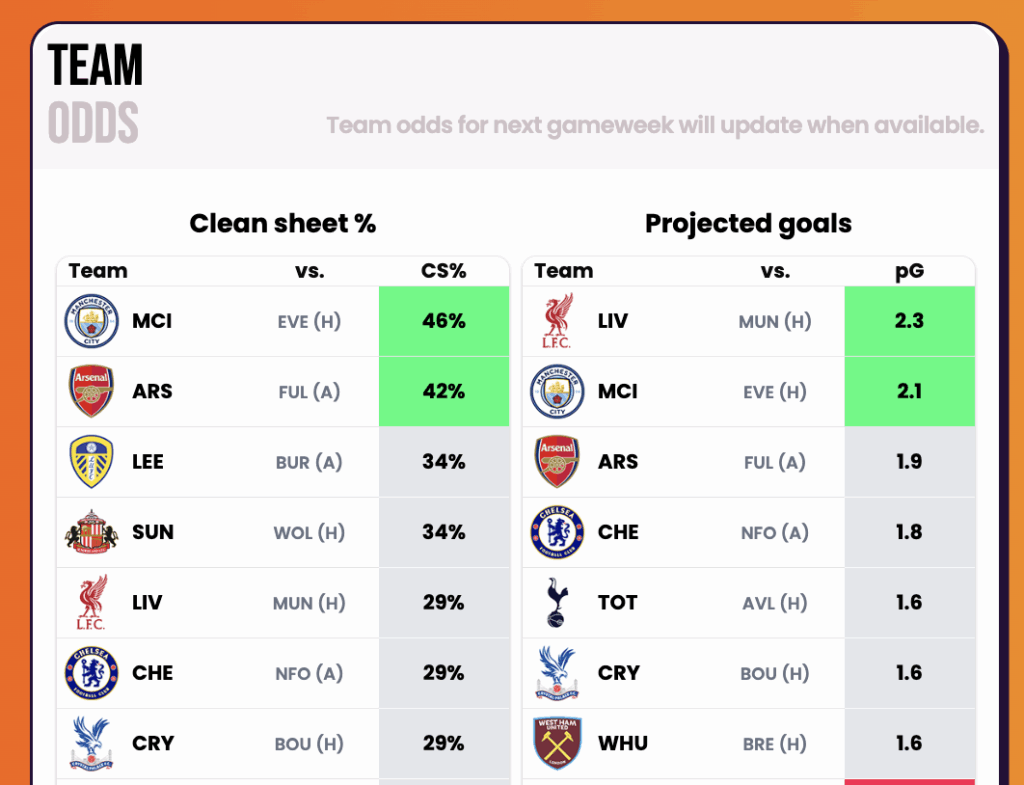Click the Team header in Clean sheet table
This screenshot has height=785, width=1024.
click(98, 271)
